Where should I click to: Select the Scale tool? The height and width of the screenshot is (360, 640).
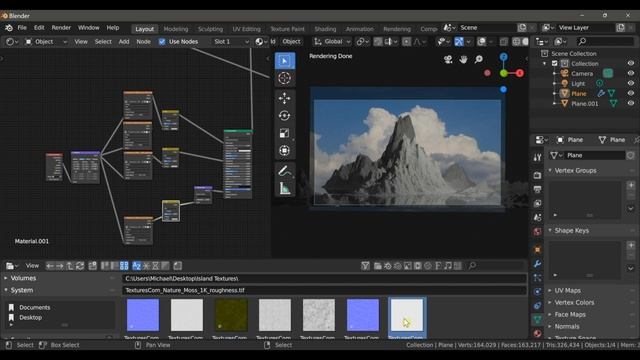[x=284, y=133]
